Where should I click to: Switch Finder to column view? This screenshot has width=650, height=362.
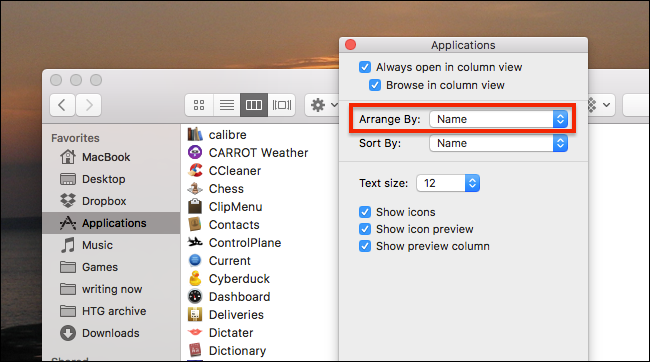pyautogui.click(x=254, y=105)
